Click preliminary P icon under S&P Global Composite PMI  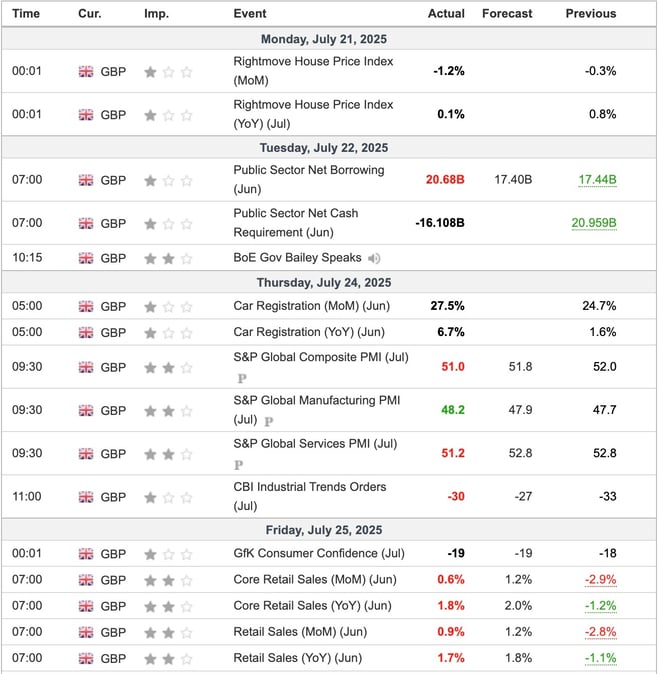242,378
